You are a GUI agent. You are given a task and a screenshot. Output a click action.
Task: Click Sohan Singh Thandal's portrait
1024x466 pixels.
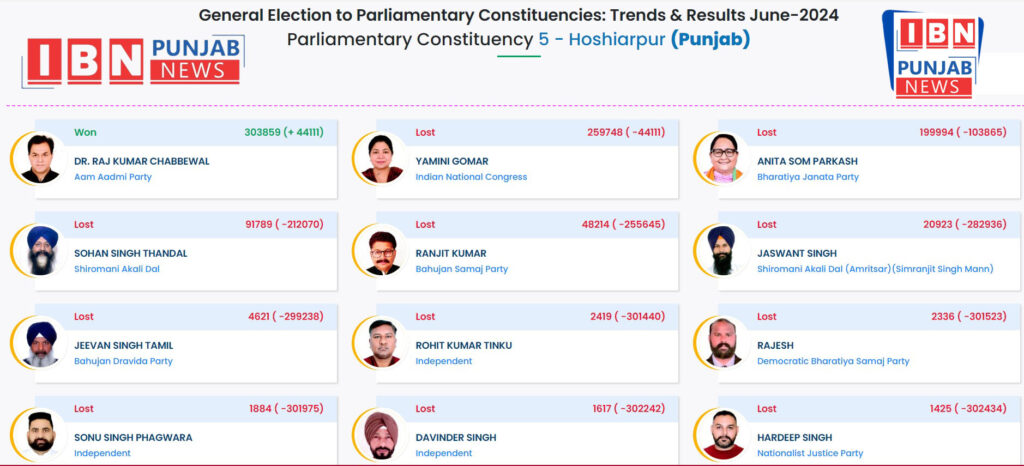[40, 250]
